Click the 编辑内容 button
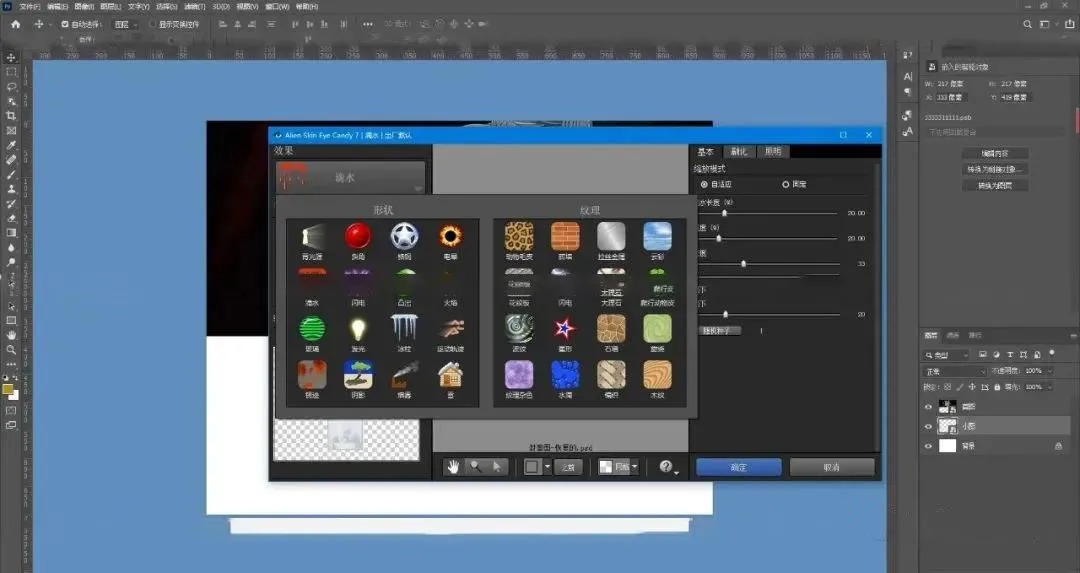This screenshot has height=573, width=1080. click(x=995, y=154)
